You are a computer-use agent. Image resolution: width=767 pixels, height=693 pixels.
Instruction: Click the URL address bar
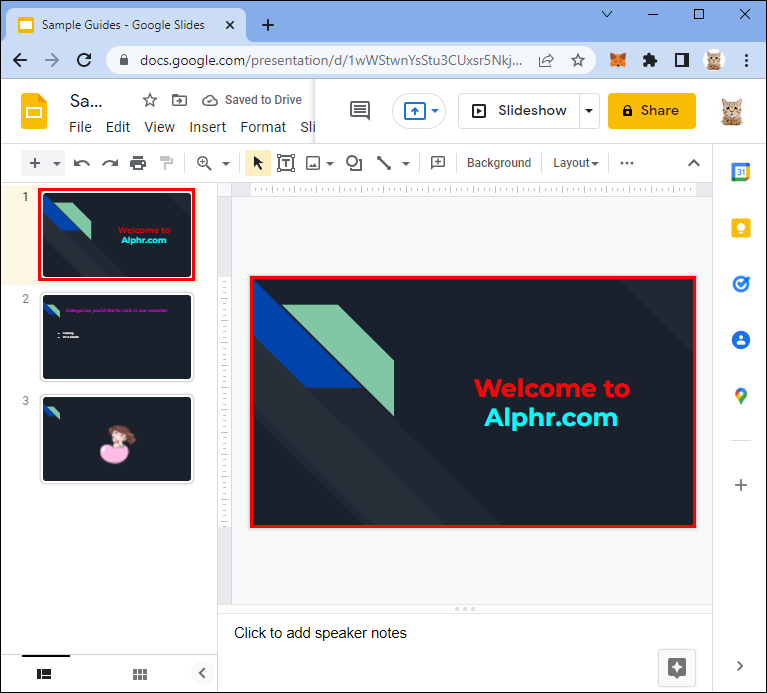point(331,60)
